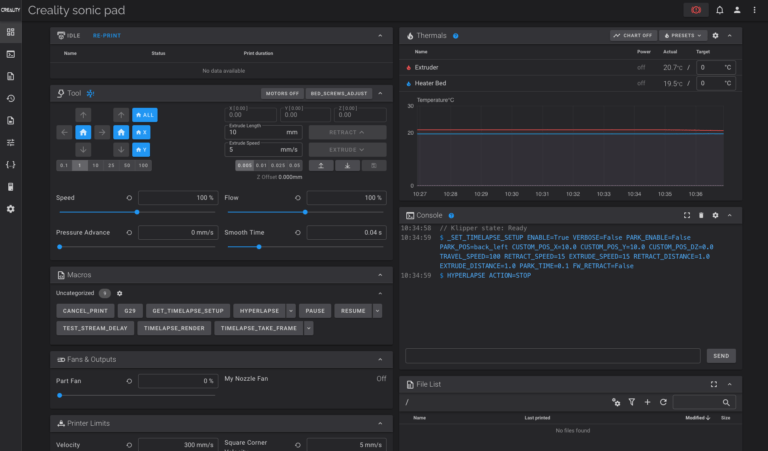
Task: Reset the Speed value to default
Action: coord(129,198)
